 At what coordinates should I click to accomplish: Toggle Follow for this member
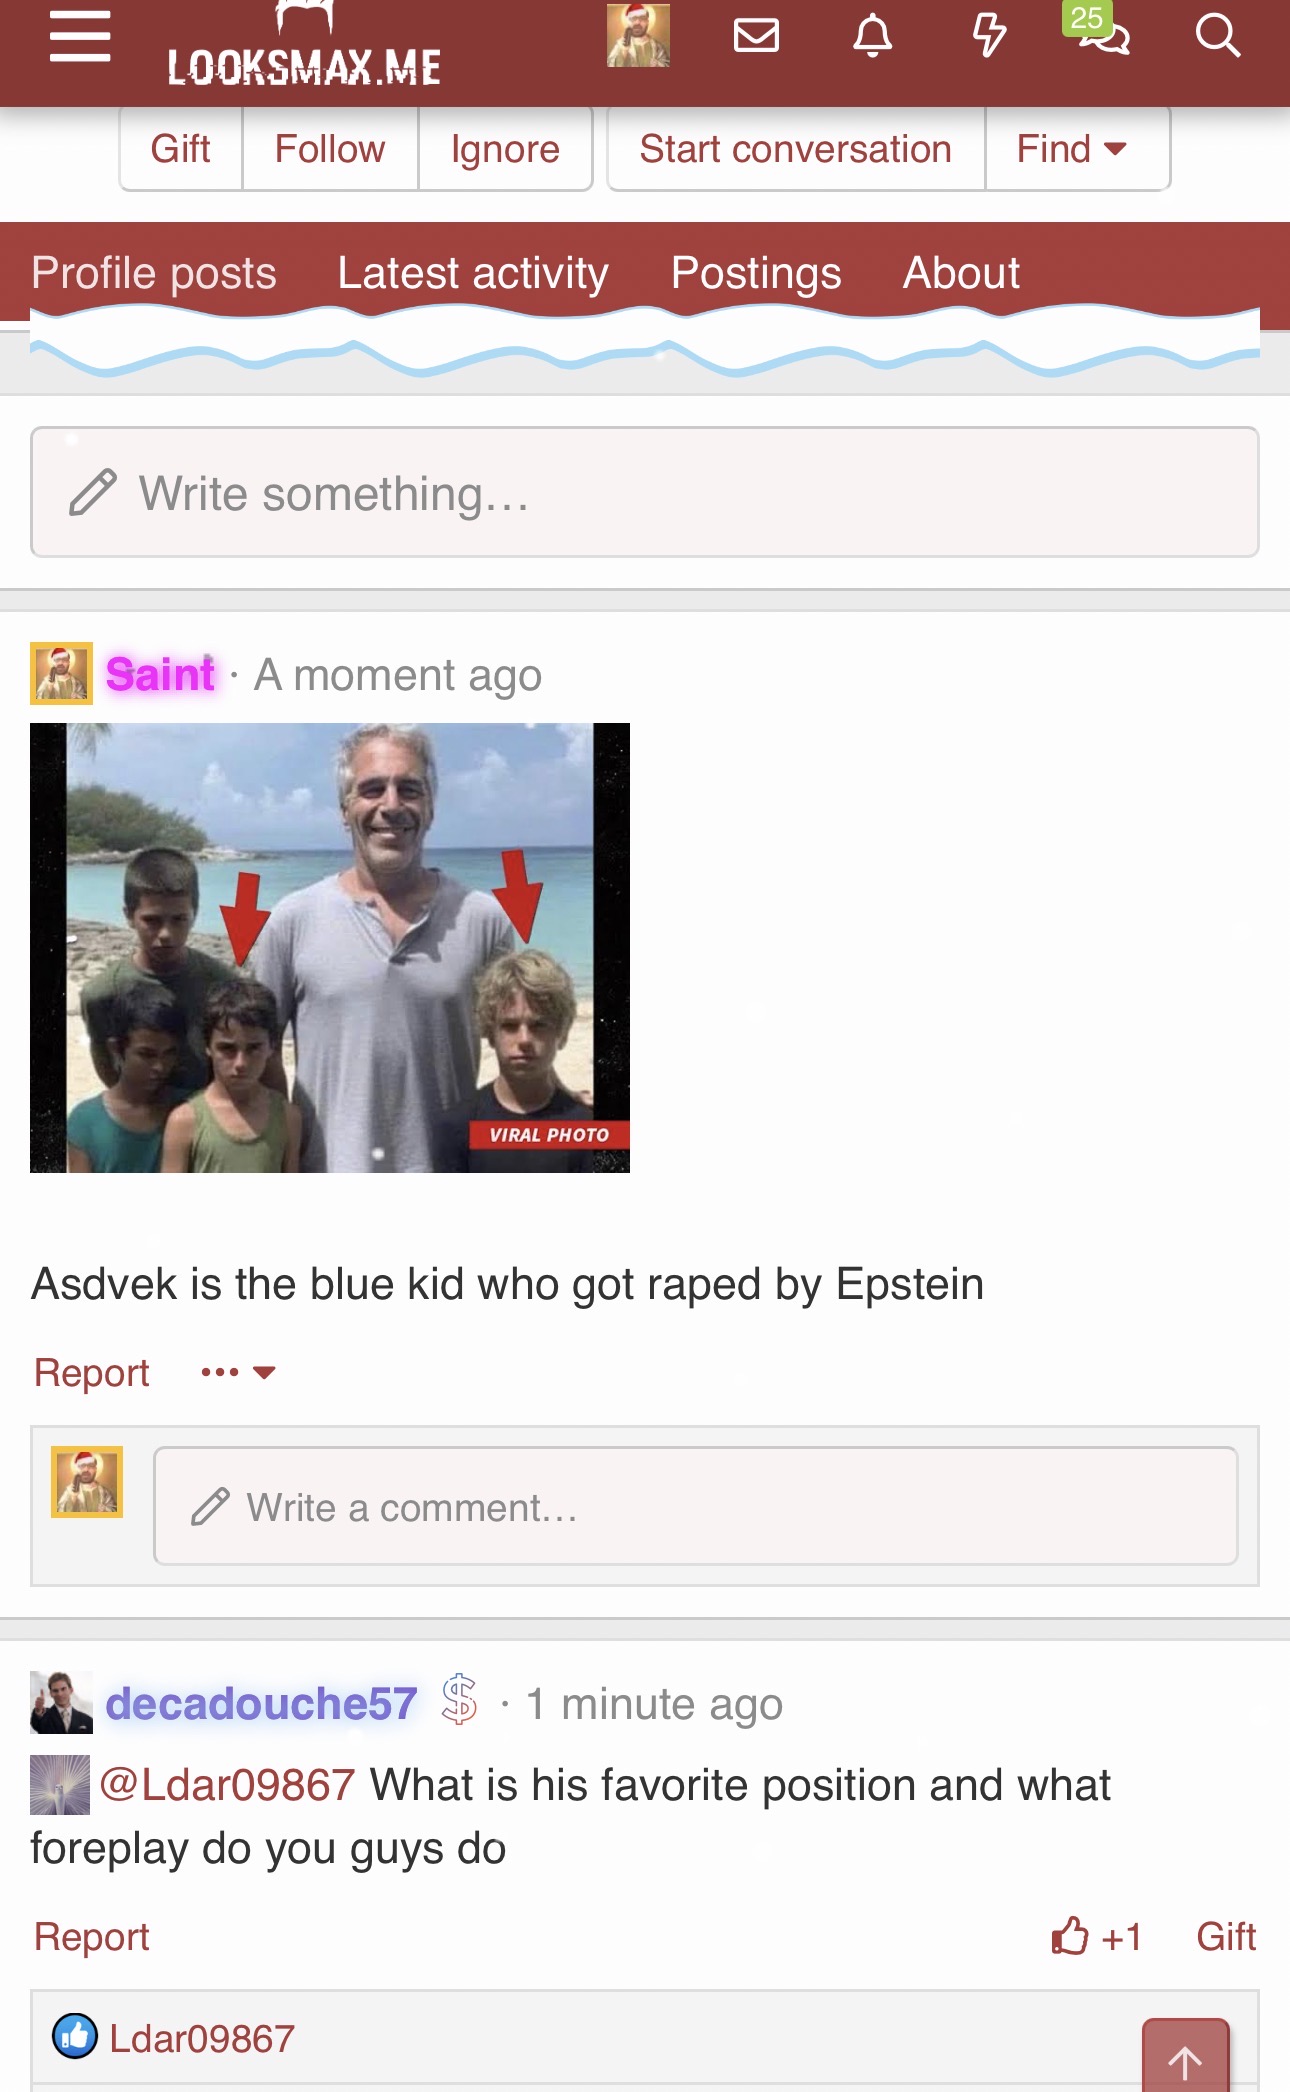(x=330, y=149)
